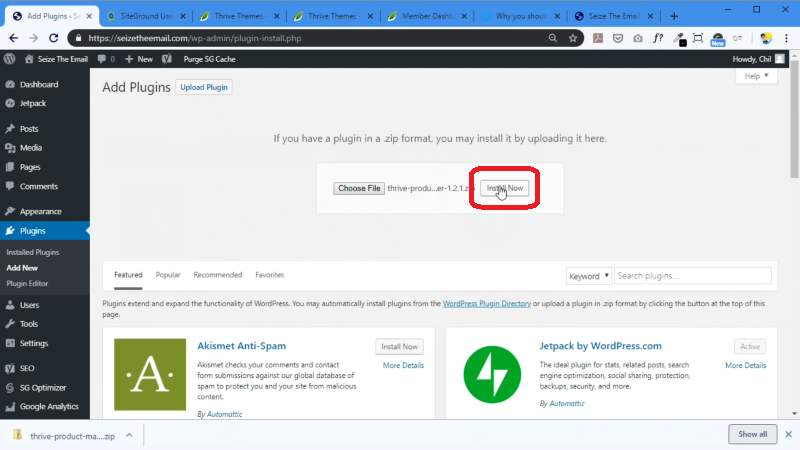Click the Yoast icon in admin bar

[x=167, y=59]
